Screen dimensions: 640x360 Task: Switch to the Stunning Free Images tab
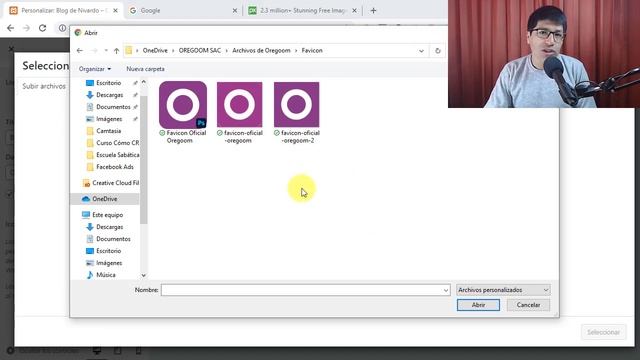303,11
